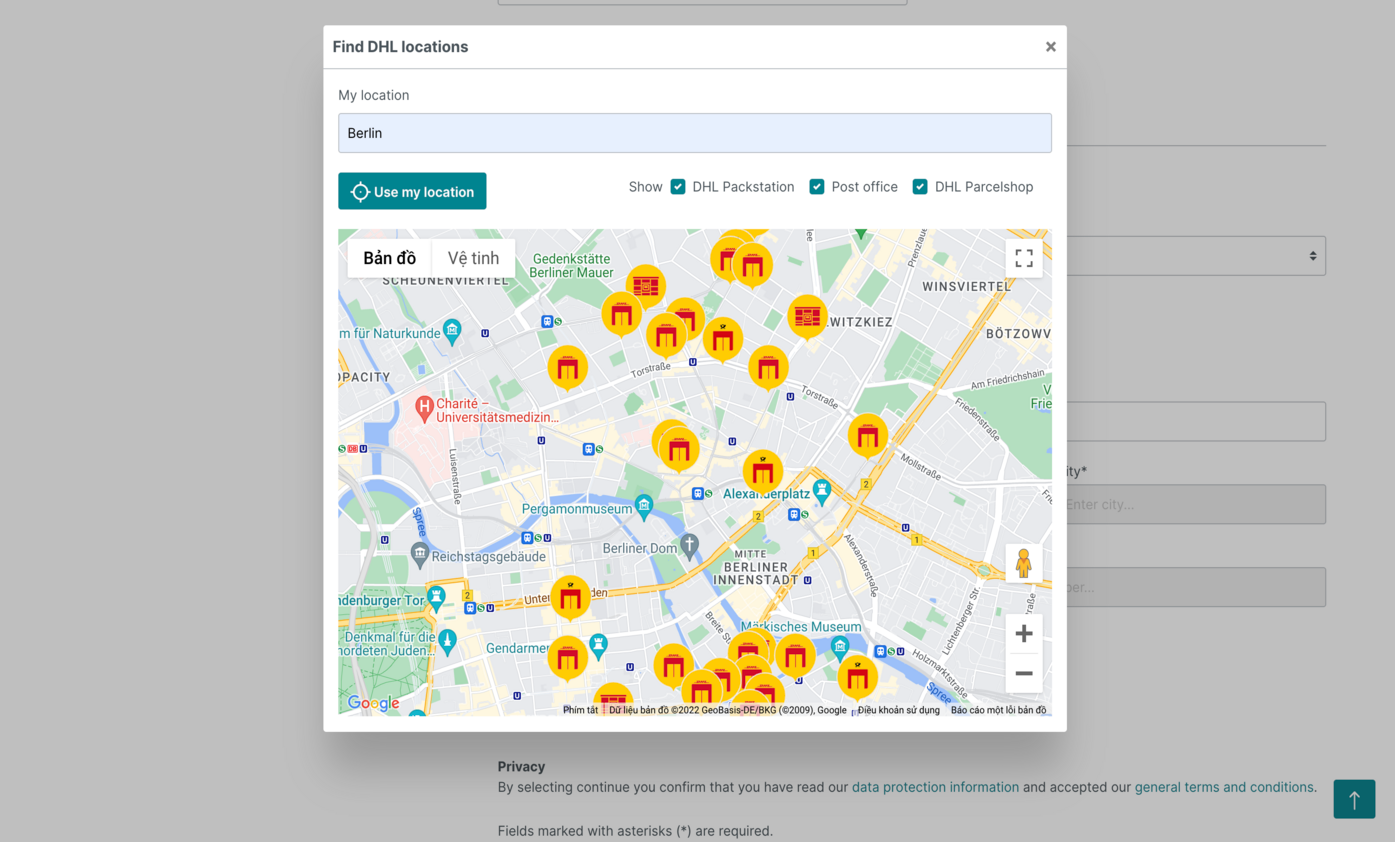
Task: Switch map to Bản đồ view
Action: click(389, 258)
